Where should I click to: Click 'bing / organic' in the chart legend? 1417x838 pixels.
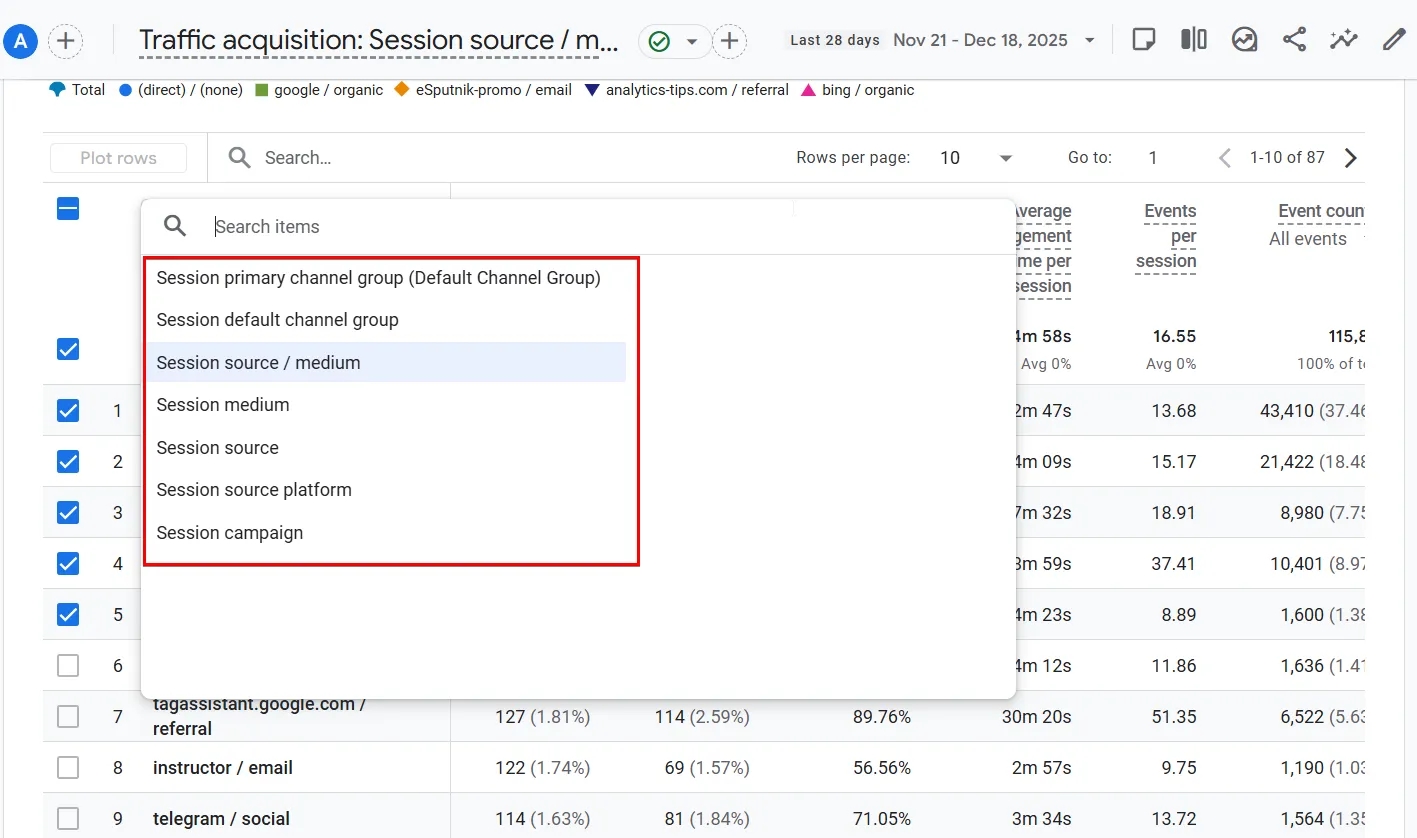[858, 90]
